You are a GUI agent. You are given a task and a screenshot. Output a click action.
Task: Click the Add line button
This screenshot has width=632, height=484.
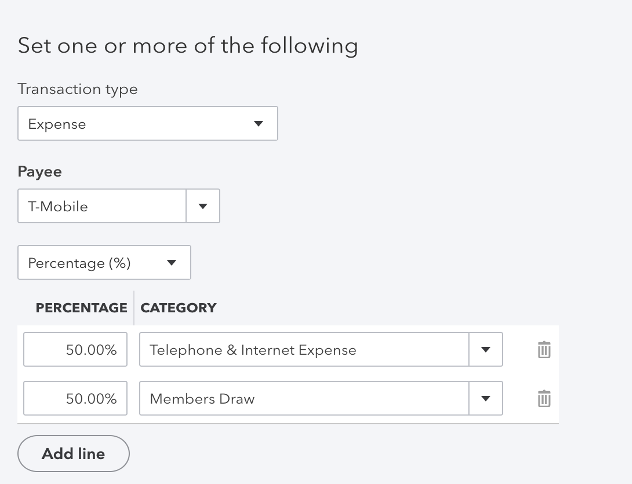73,453
